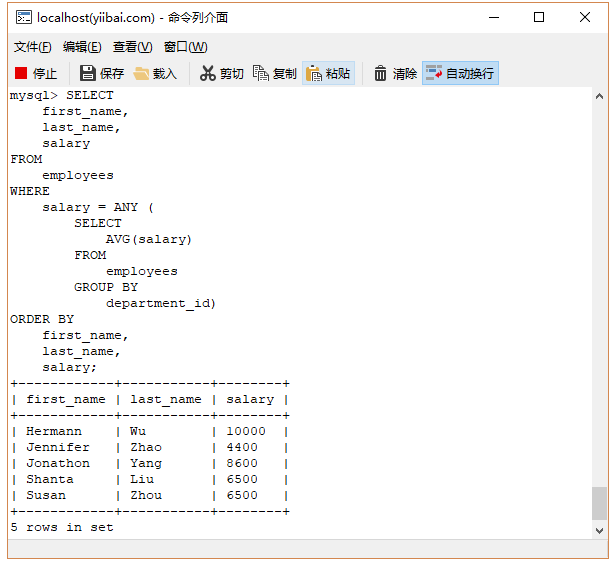616x564 pixels.
Task: Click the 'Wu' last name cell
Action: click(x=138, y=431)
